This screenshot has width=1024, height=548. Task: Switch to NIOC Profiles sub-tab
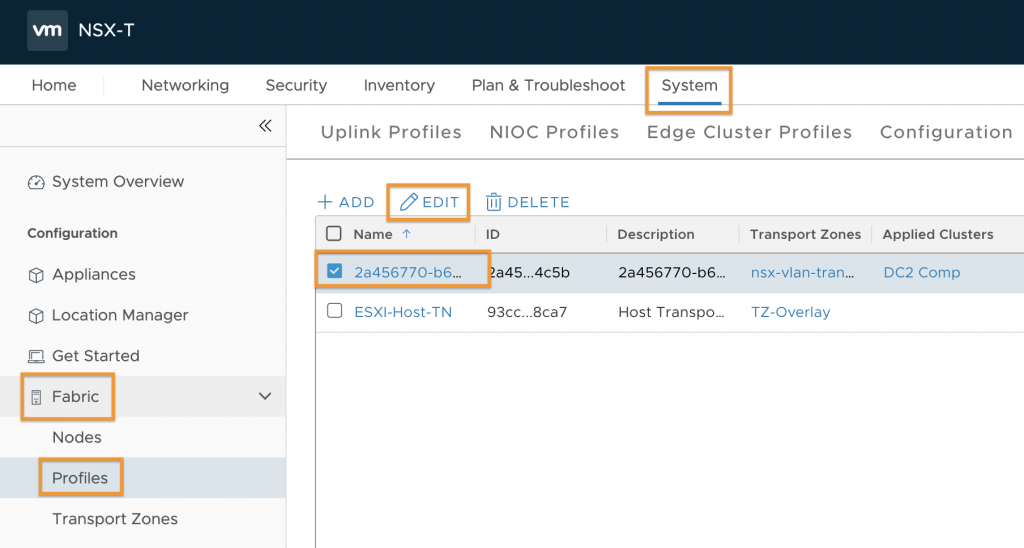tap(554, 132)
